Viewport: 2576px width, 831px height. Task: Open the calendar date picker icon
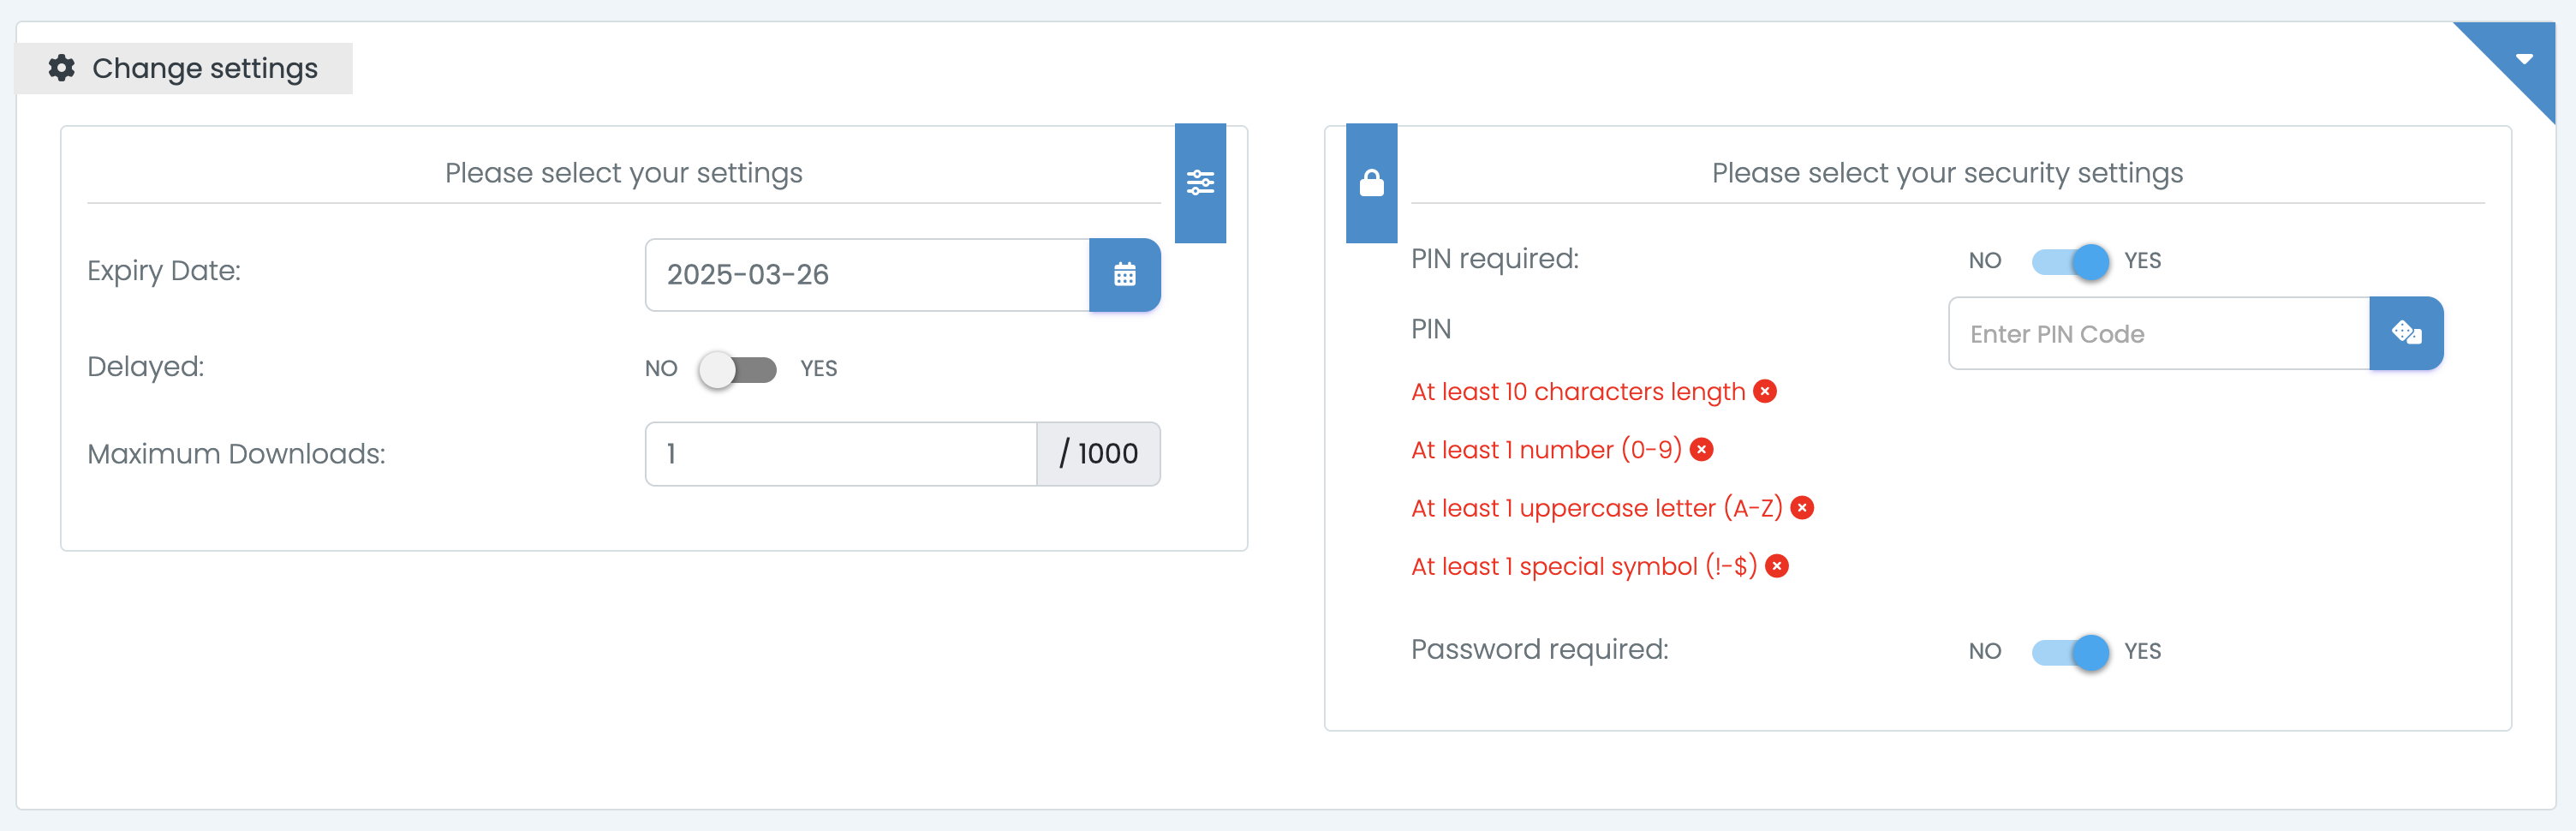1125,274
